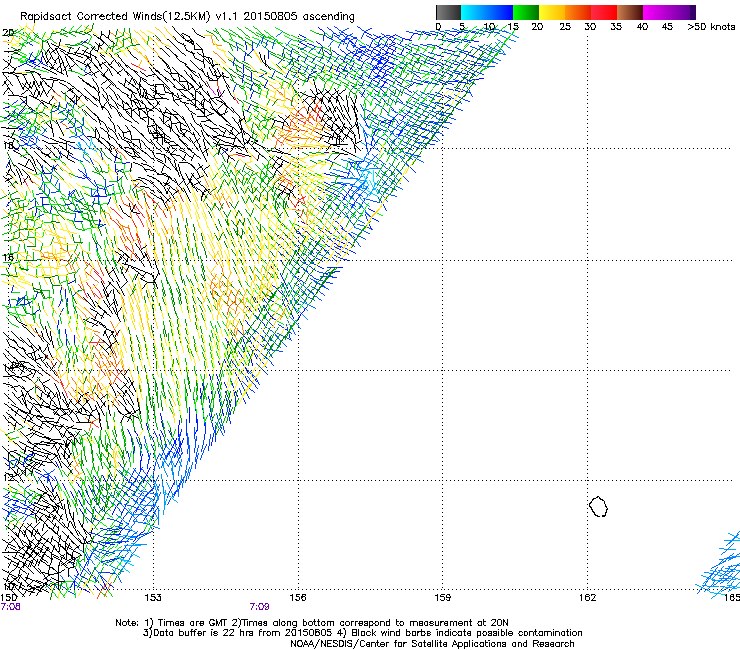Click the '150' longitude axis label
Screen dimensions: 740x650
tap(9, 598)
